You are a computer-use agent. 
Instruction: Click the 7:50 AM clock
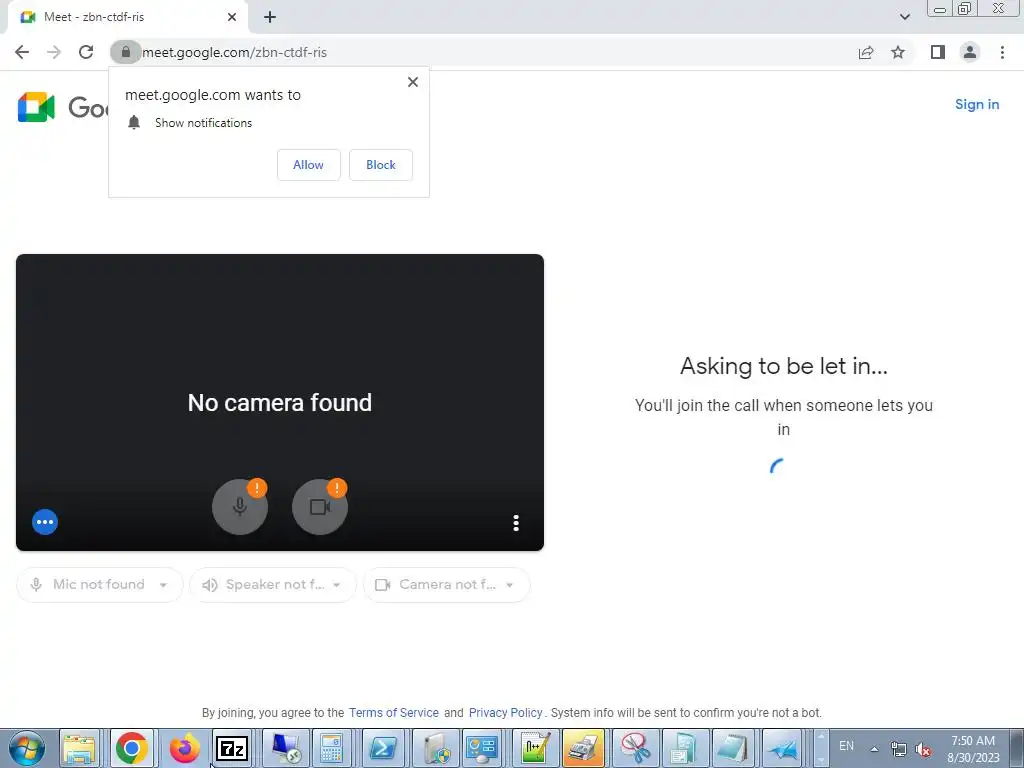point(973,741)
